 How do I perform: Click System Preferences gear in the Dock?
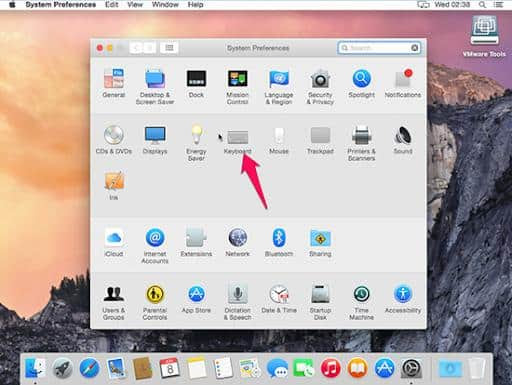point(411,368)
